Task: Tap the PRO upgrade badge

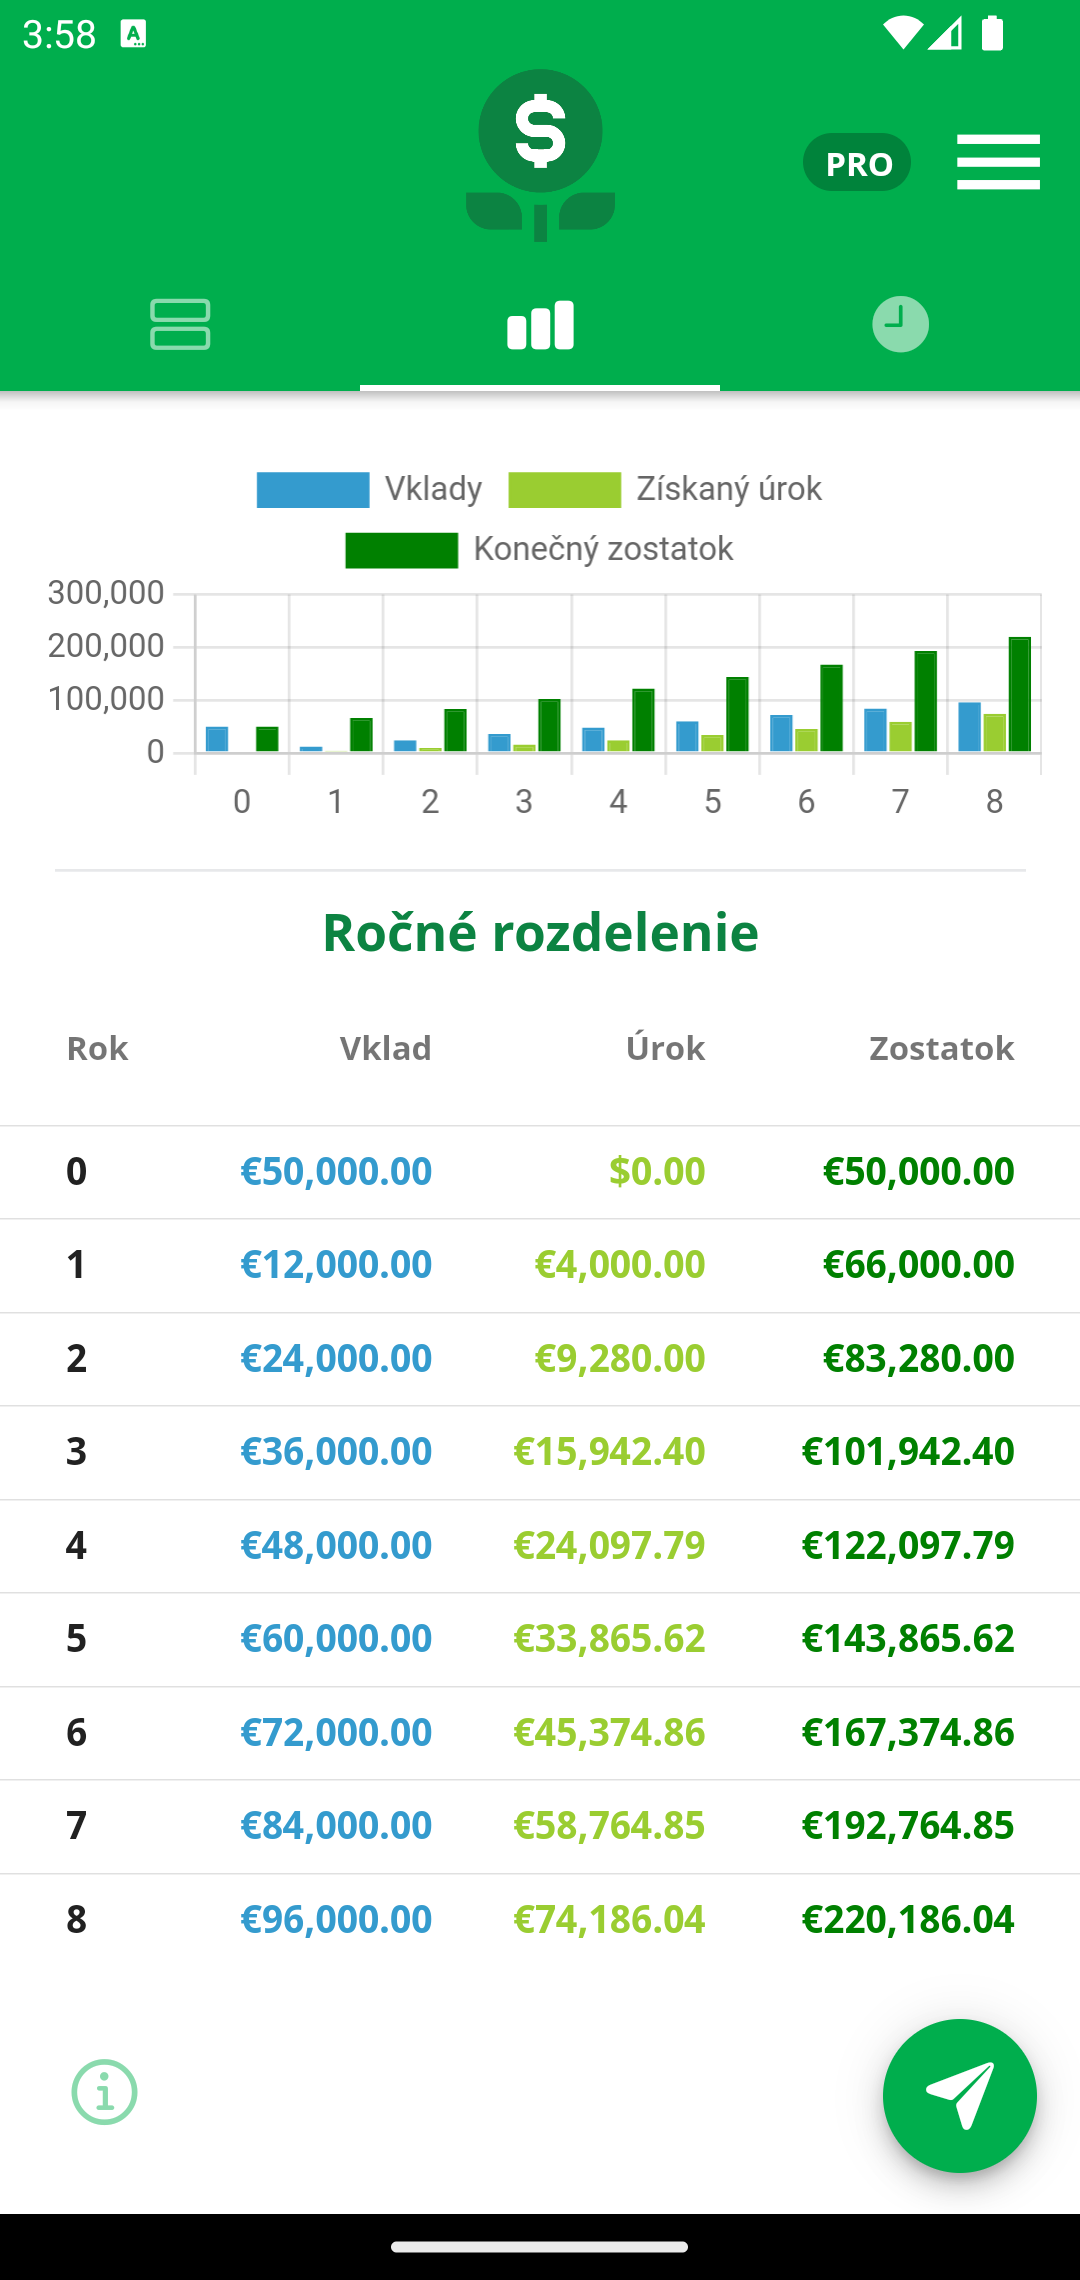Action: [857, 162]
